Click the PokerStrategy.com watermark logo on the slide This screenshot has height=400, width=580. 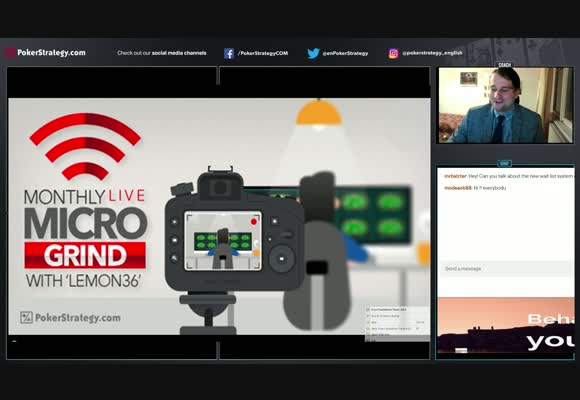70,317
